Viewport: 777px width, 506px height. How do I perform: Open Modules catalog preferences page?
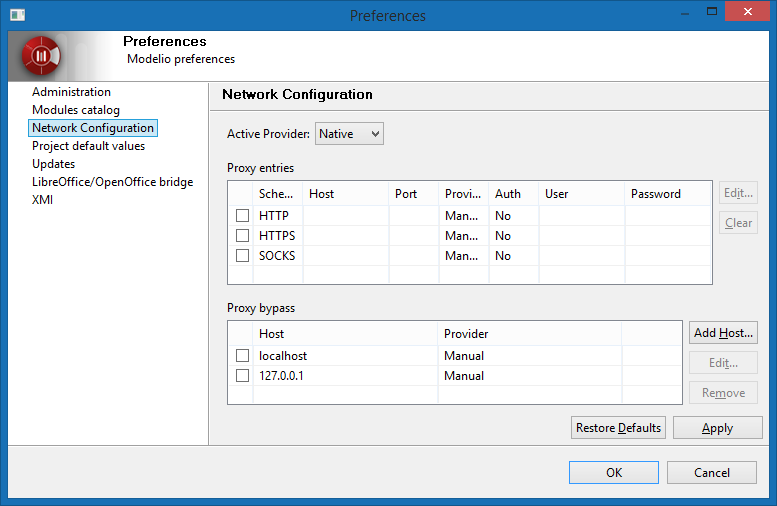coord(76,110)
